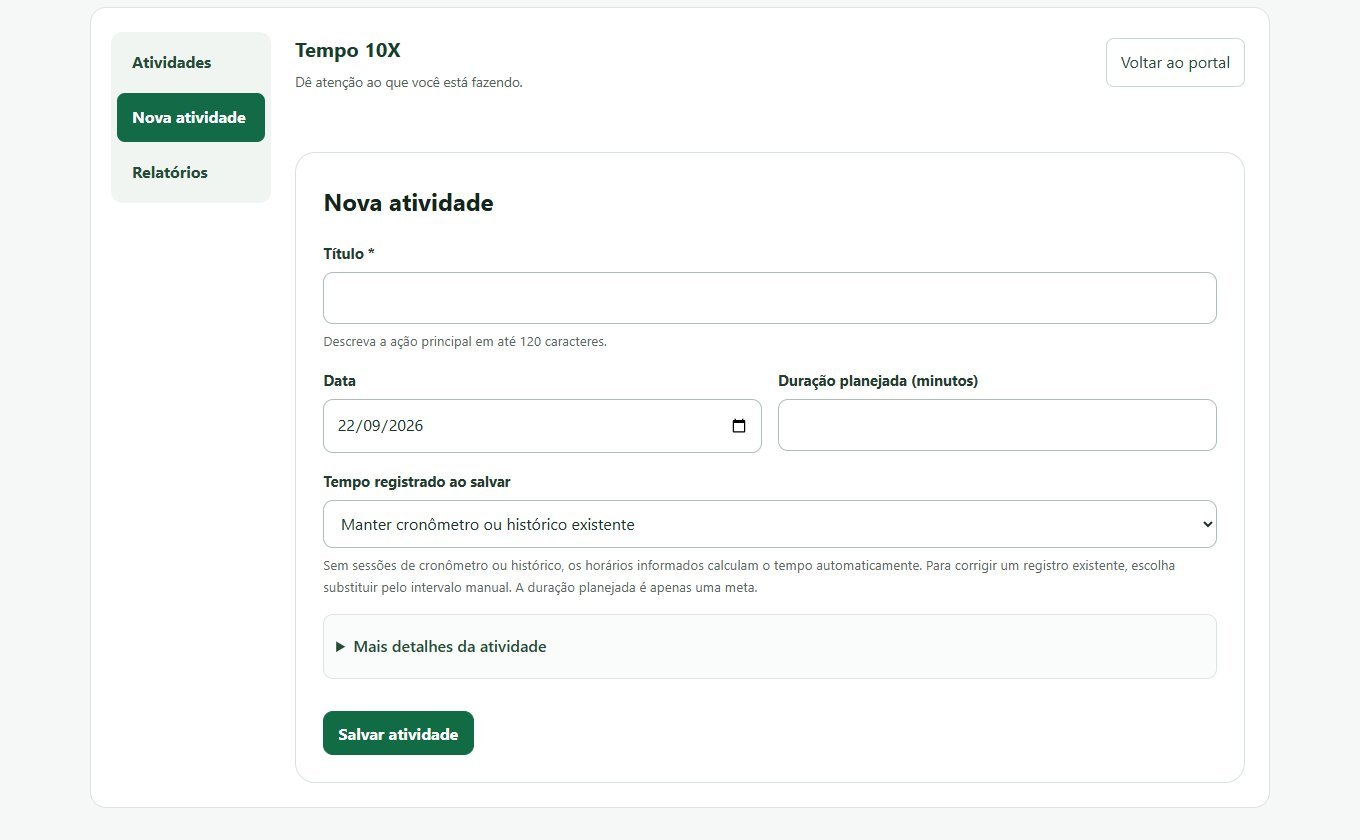This screenshot has height=840, width=1360.
Task: Select Nova atividade in the sidebar
Action: [x=191, y=118]
